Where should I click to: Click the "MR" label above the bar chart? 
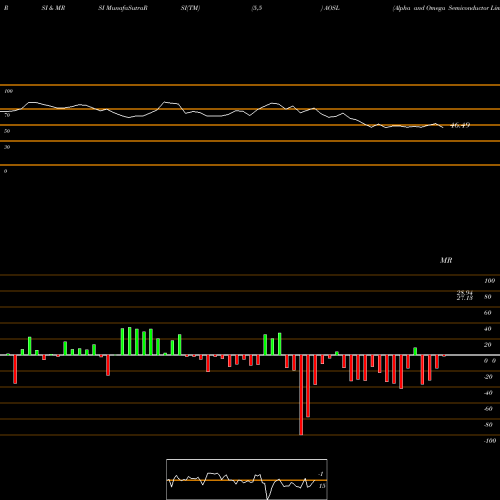click(x=446, y=260)
